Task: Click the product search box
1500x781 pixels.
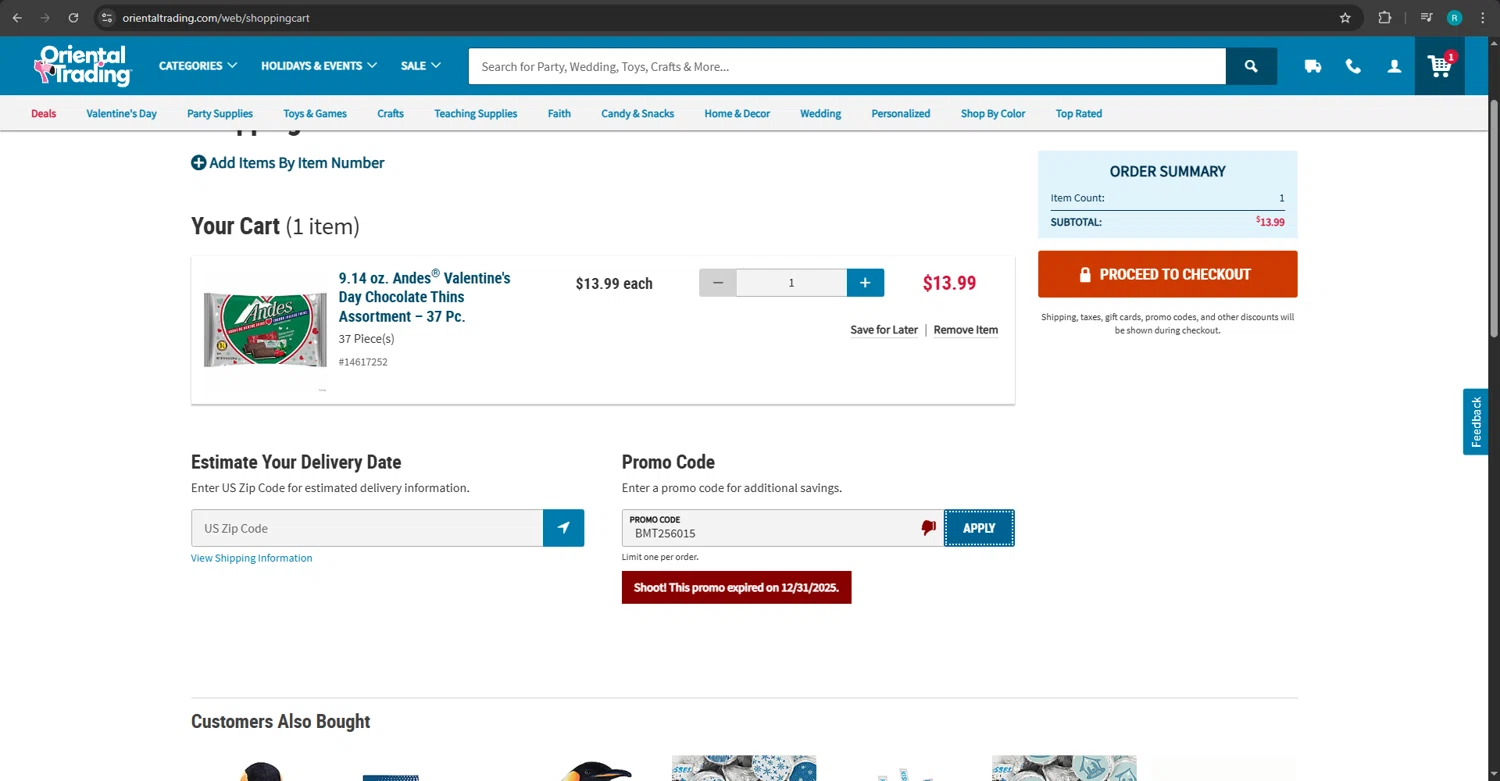Action: tap(847, 66)
